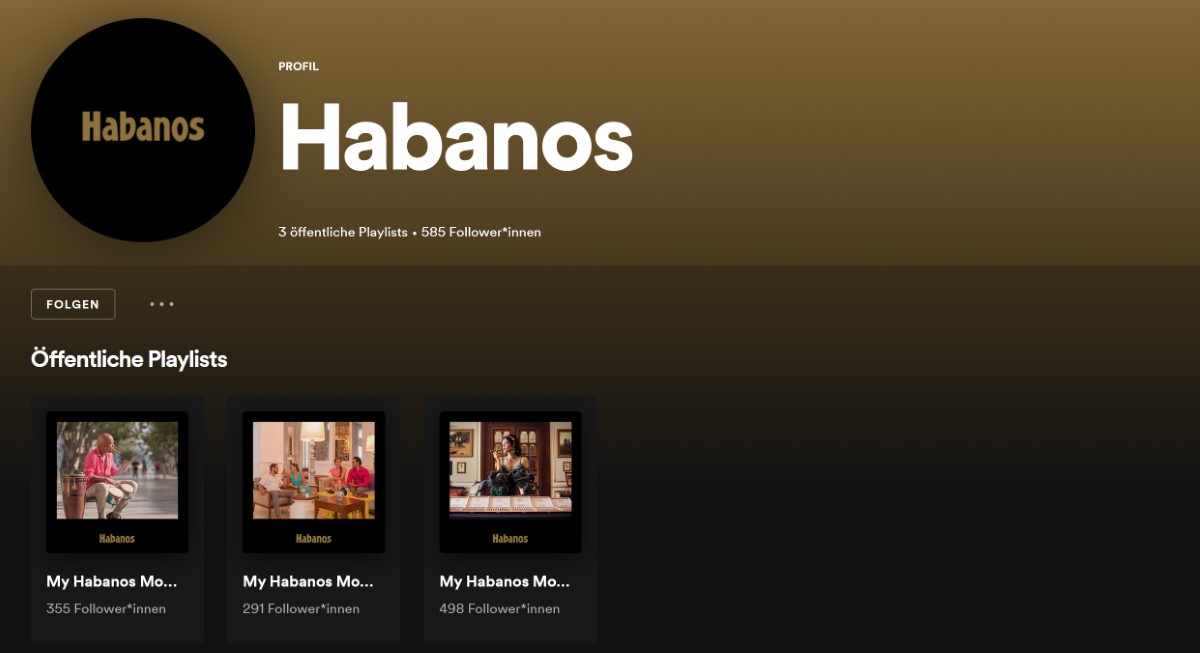Select playlist title with 355 followers
This screenshot has height=653, width=1200.
[x=112, y=581]
